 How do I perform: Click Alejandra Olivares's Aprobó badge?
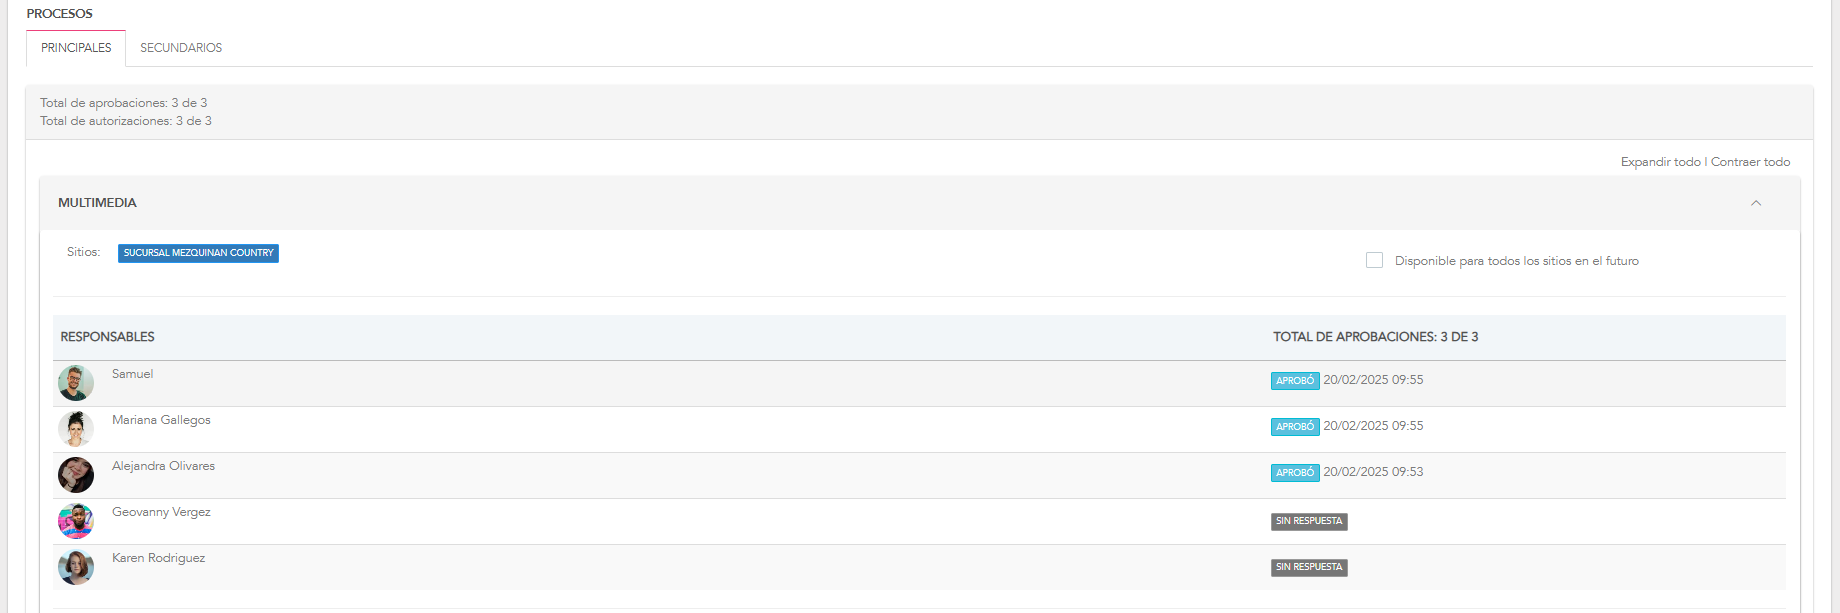pyautogui.click(x=1295, y=473)
